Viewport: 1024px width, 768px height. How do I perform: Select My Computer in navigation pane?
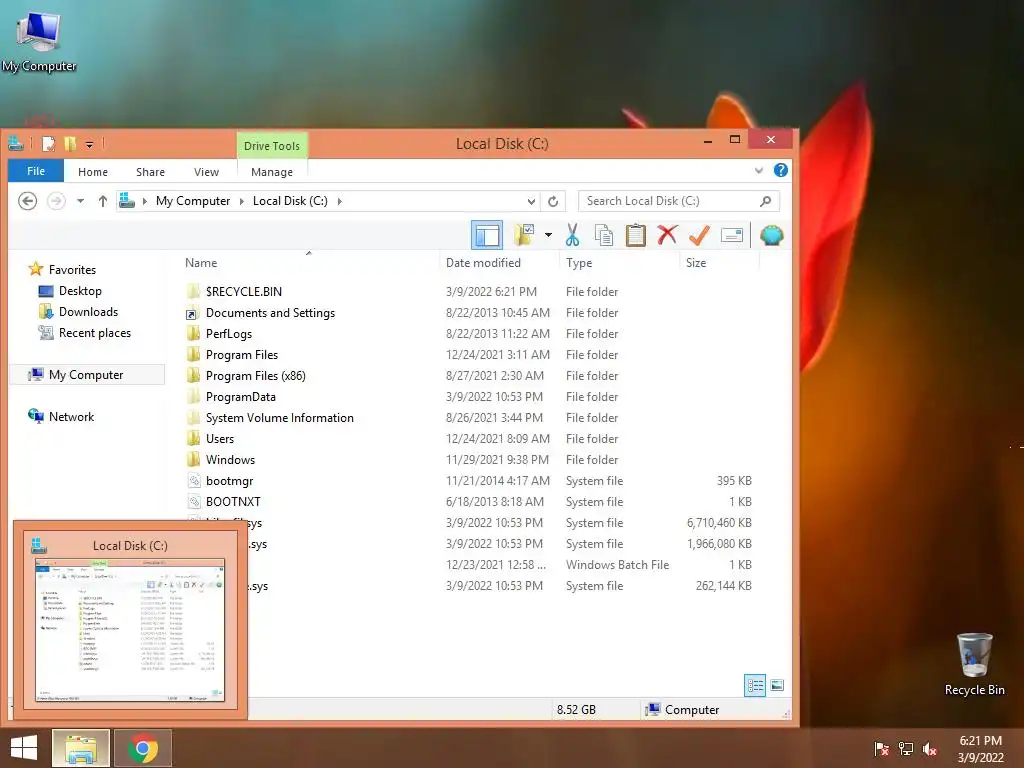click(86, 375)
